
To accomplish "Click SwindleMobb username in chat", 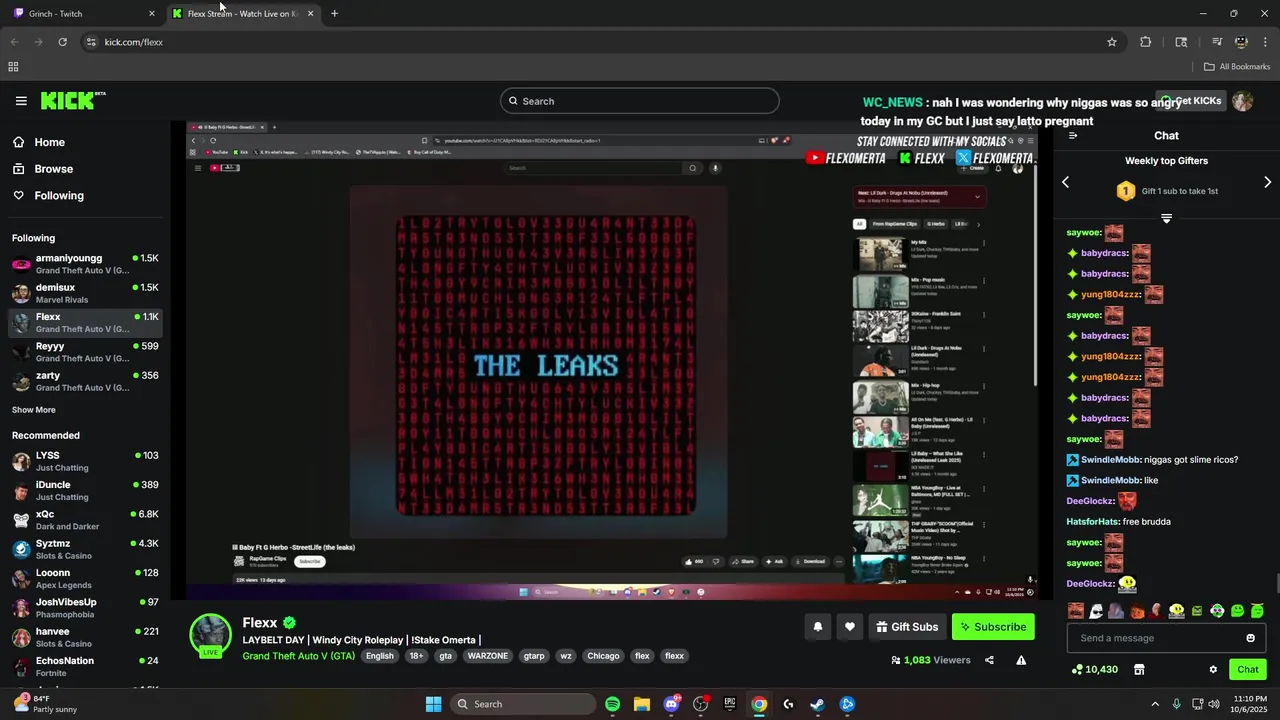I will [1111, 460].
